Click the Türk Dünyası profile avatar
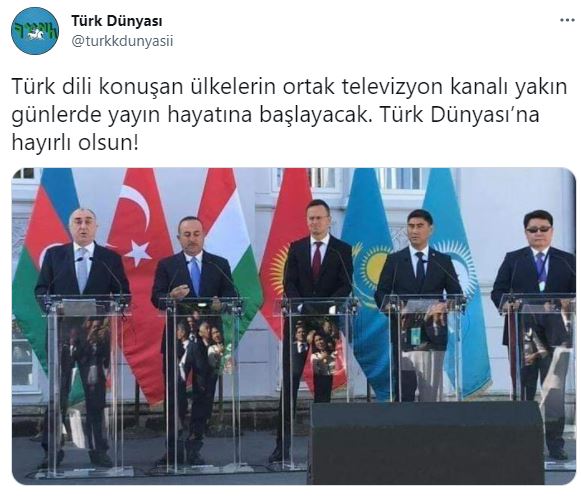 point(35,31)
